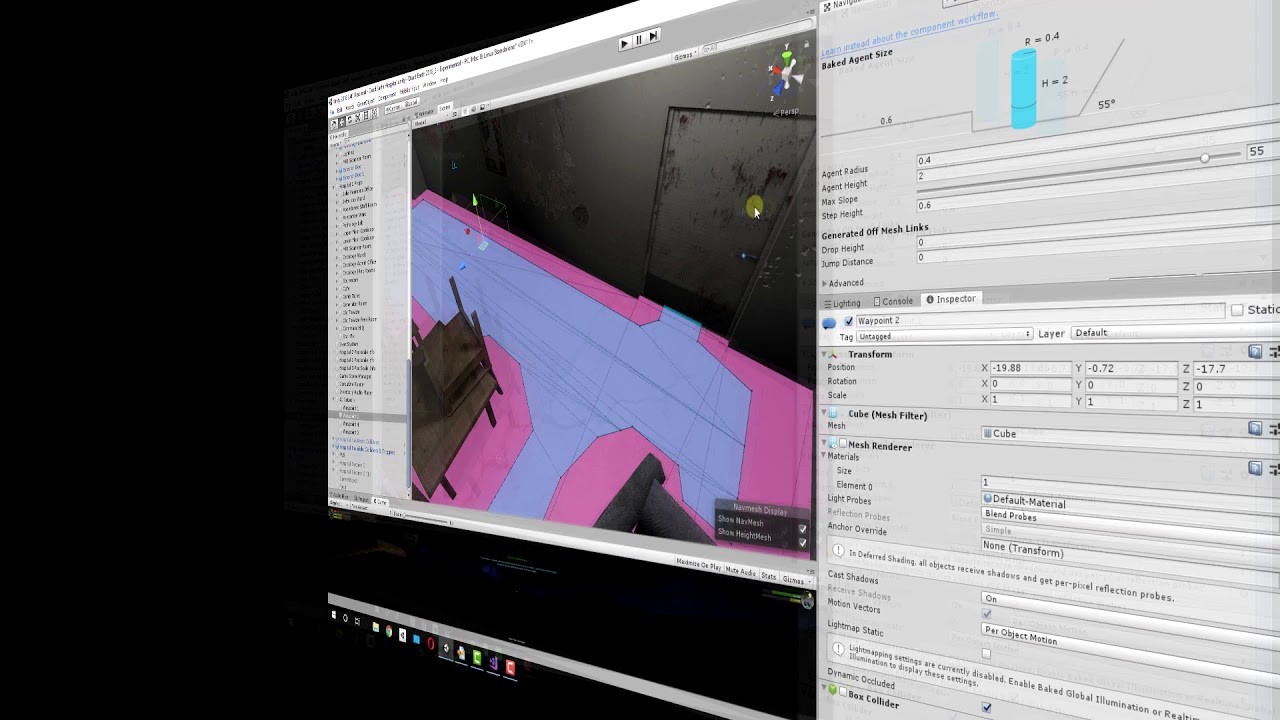The width and height of the screenshot is (1280, 720).
Task: Click the green Camtasia taskbar icon
Action: [477, 657]
